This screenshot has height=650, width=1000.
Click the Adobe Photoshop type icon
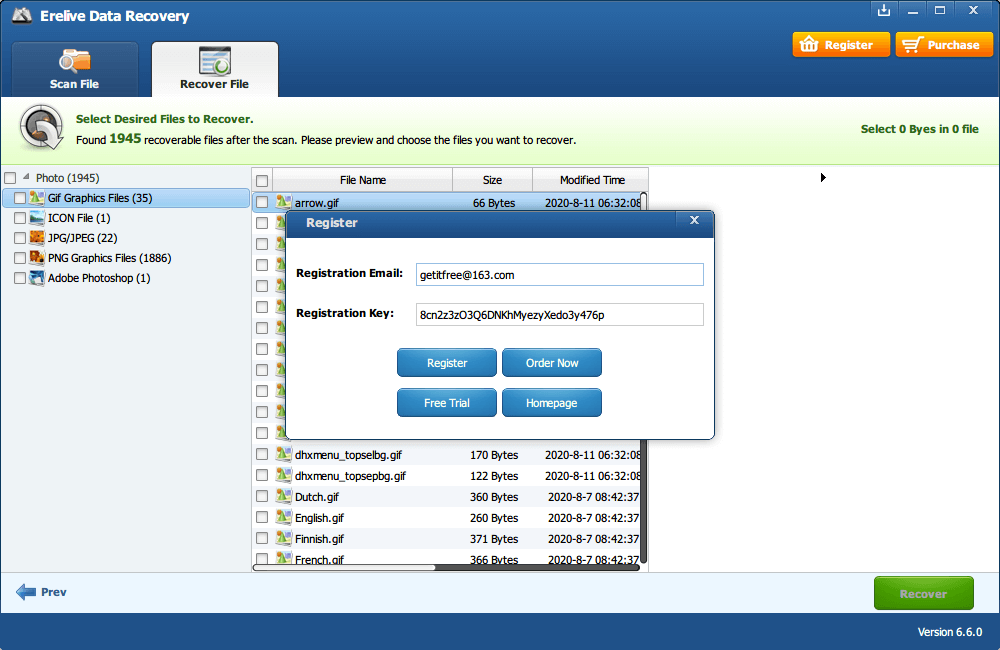click(37, 277)
